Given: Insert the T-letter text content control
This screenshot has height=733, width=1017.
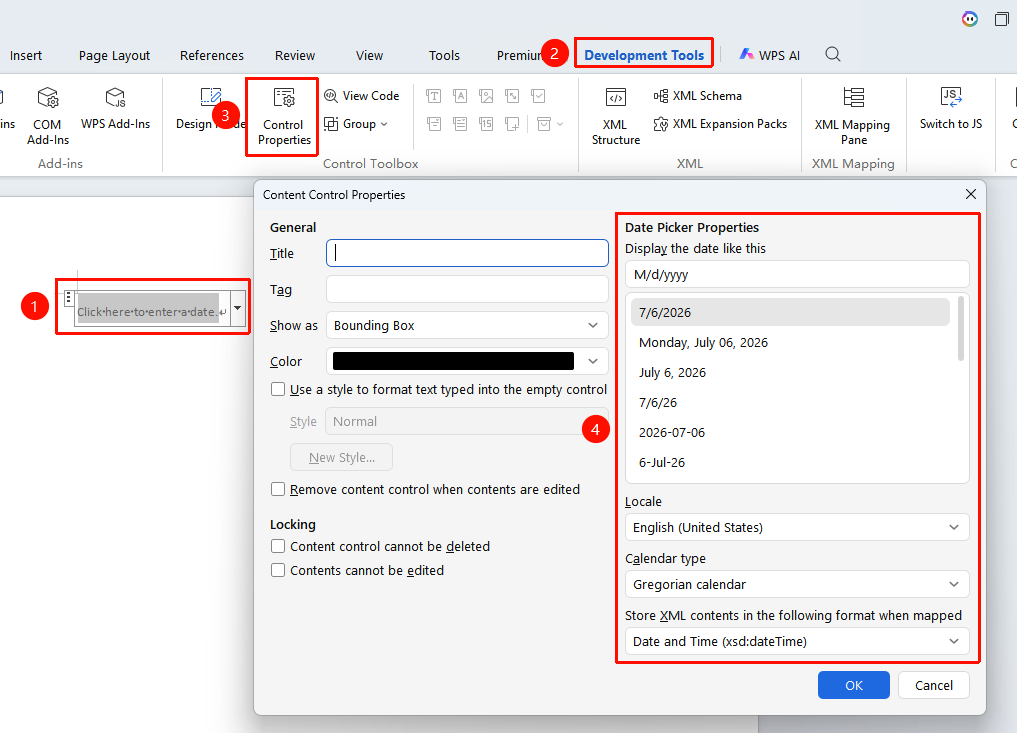Looking at the screenshot, I should (433, 97).
